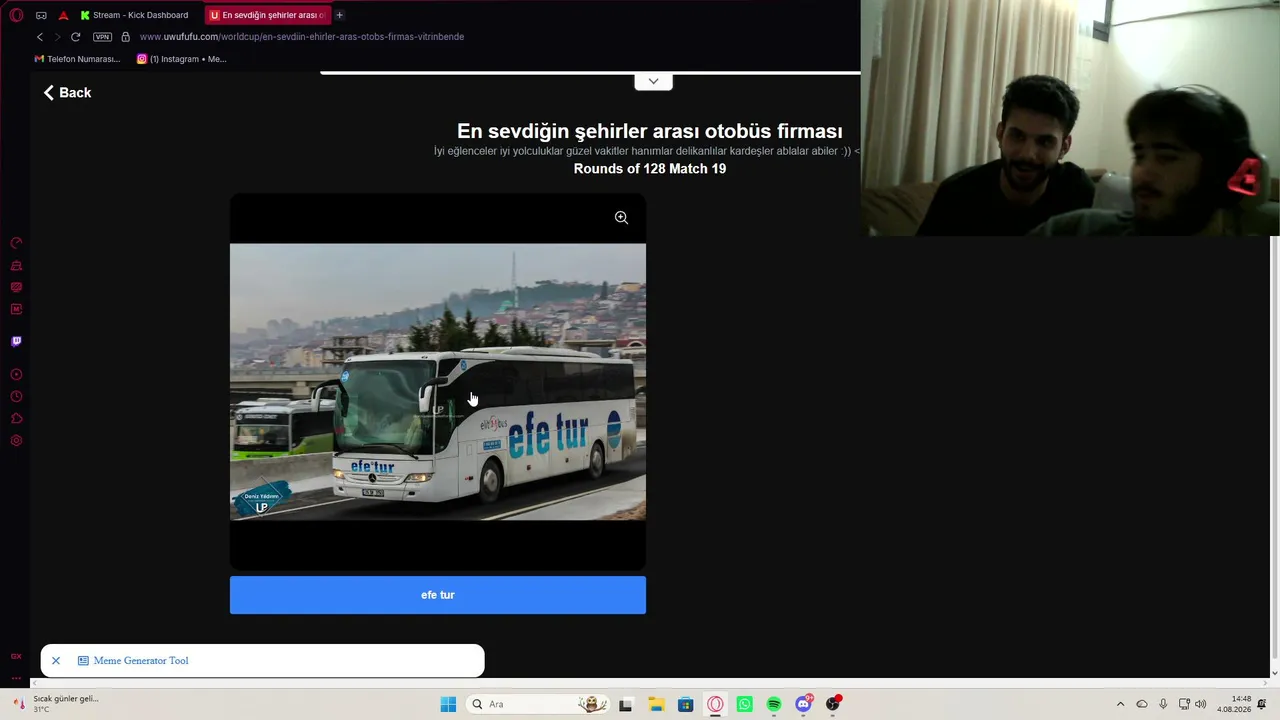Open the Twitch panel in sidebar

click(x=16, y=341)
